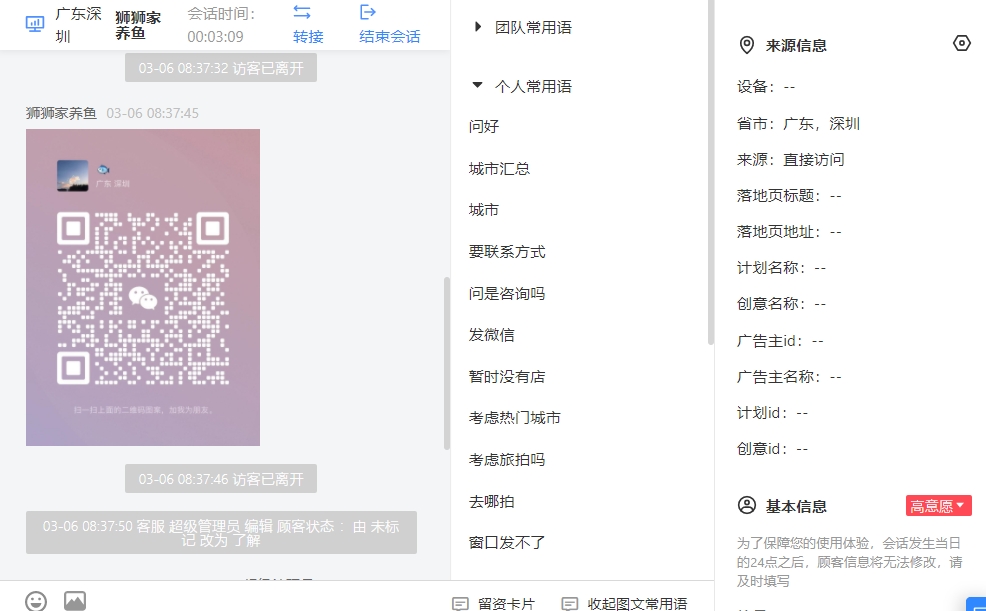Click the 计划名称 row

pyautogui.click(x=782, y=268)
